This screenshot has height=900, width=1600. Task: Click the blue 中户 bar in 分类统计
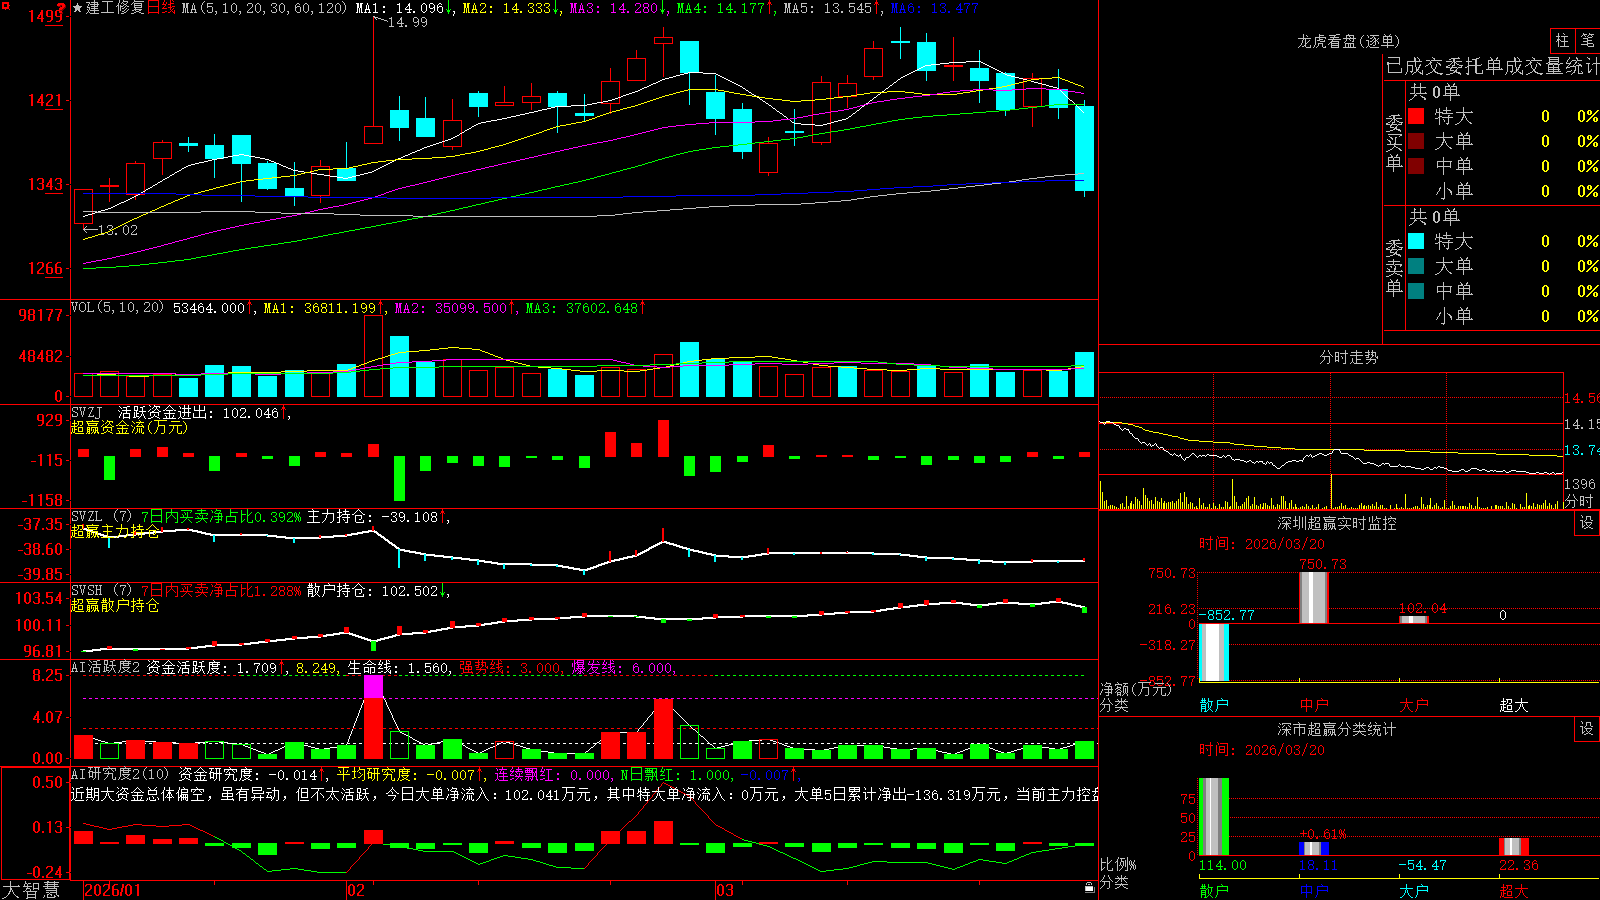(x=1314, y=848)
